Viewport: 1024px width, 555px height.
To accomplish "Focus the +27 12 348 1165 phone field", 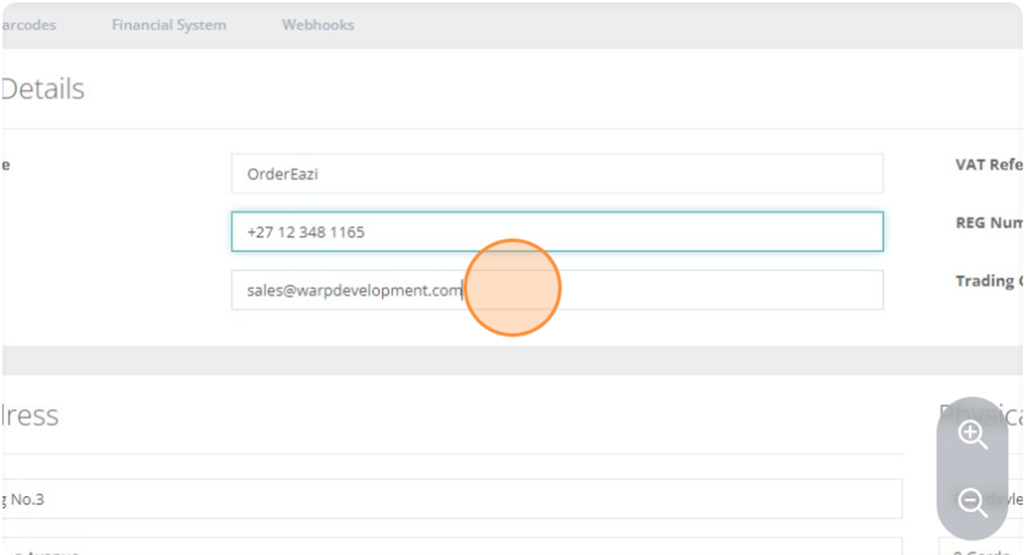I will pyautogui.click(x=557, y=232).
